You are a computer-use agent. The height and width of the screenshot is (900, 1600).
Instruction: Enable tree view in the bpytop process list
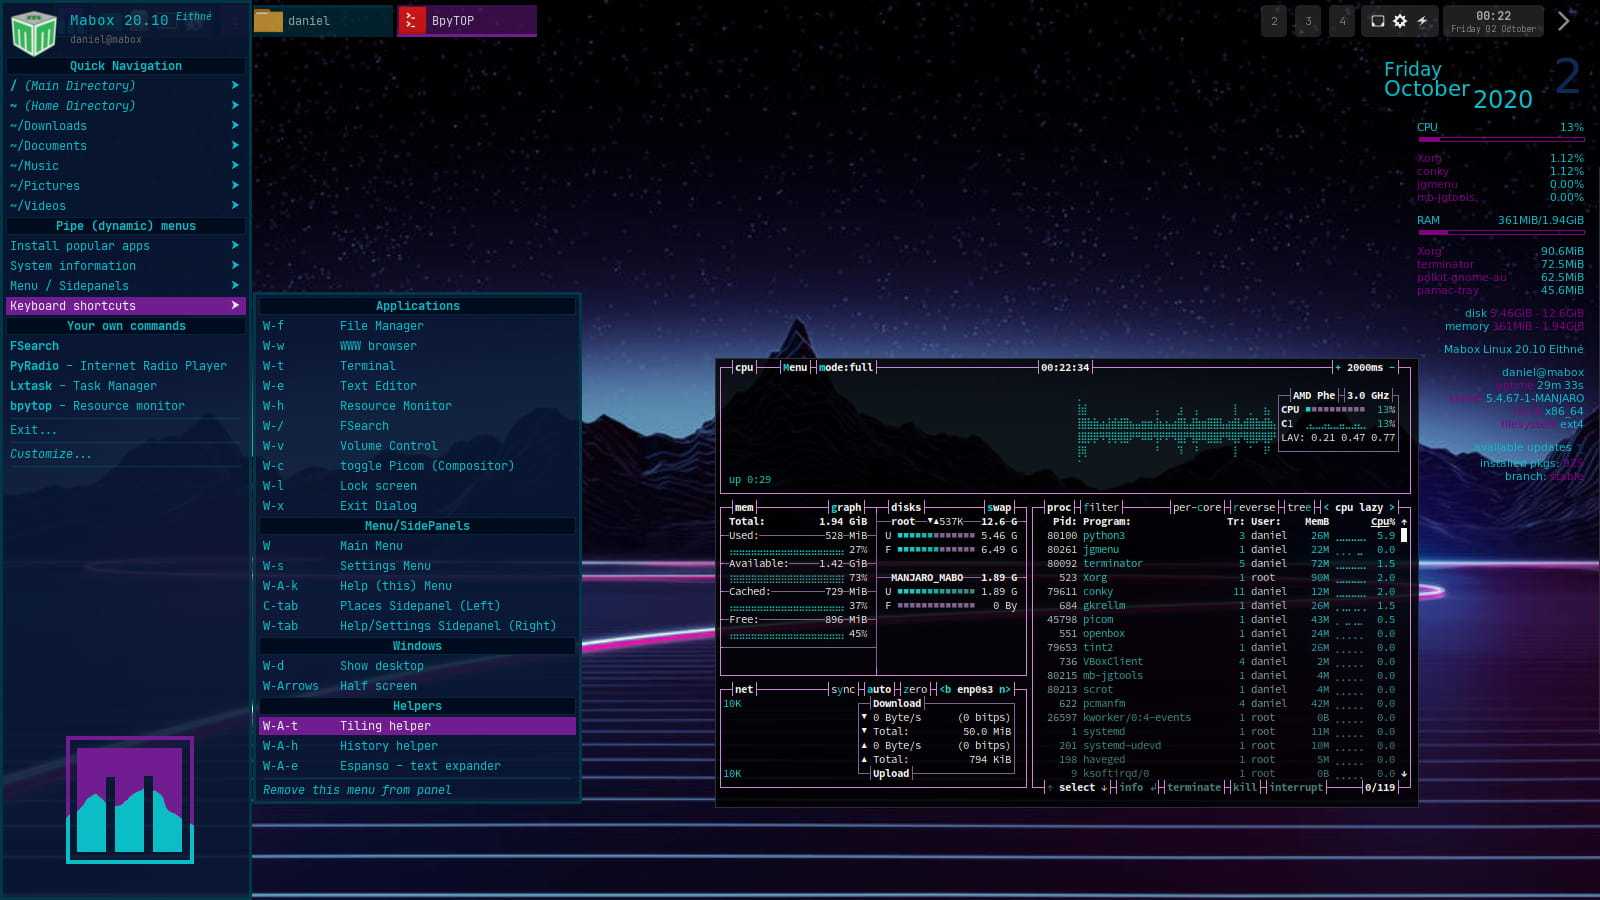click(x=1297, y=507)
